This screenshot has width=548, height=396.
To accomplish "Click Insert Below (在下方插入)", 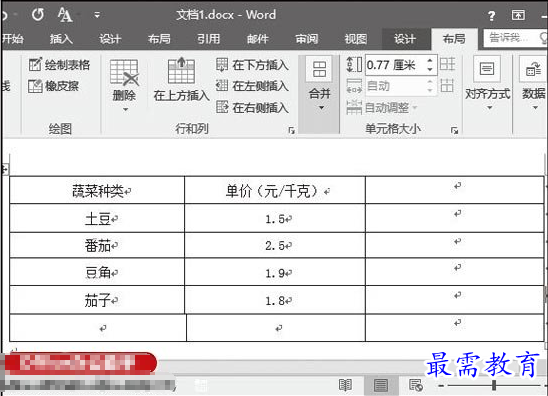I will 252,65.
